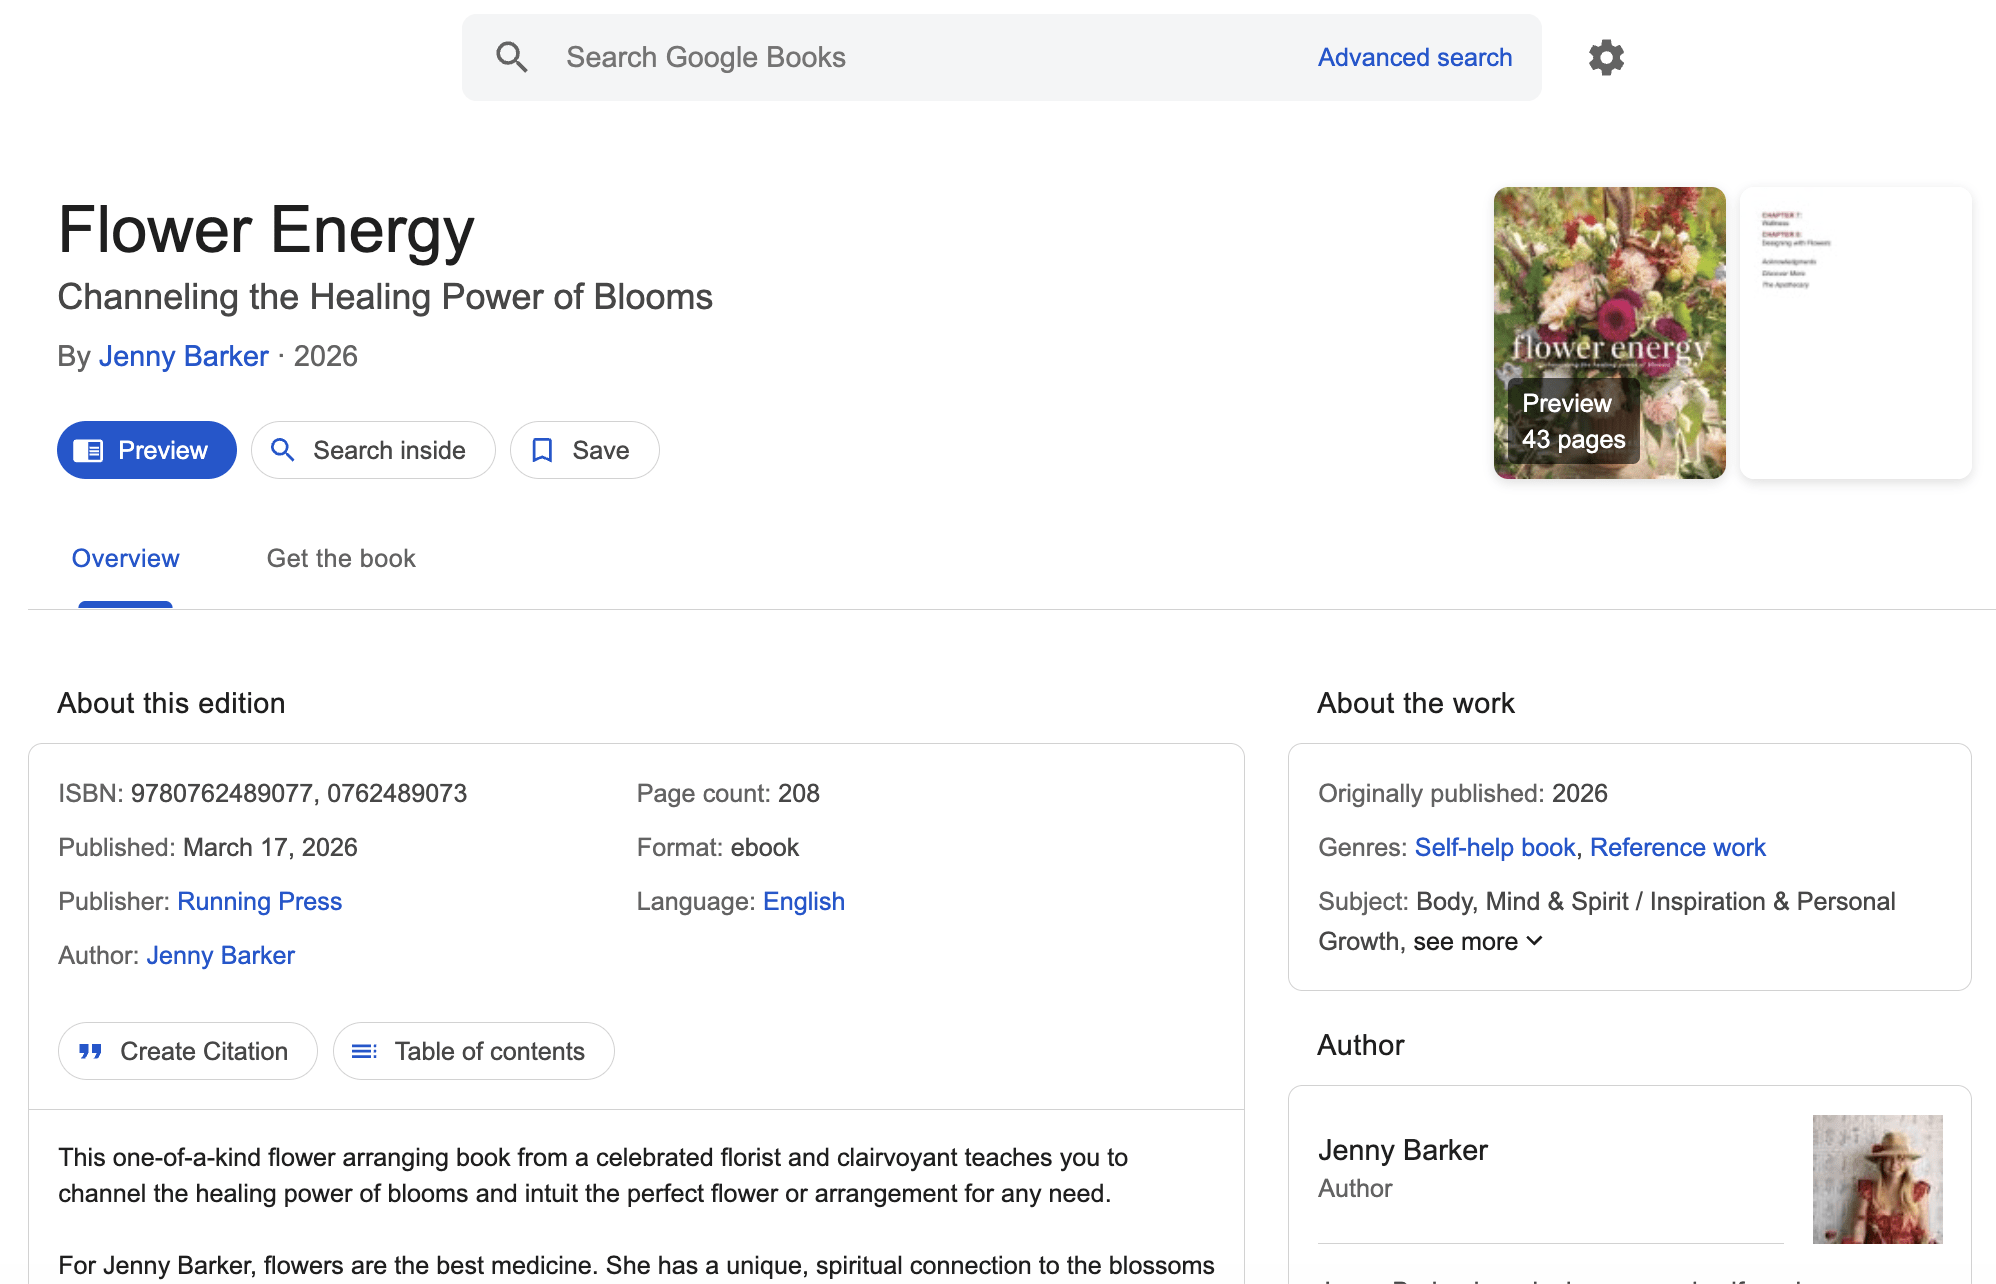The image size is (1996, 1284).
Task: Click the blue Preview button
Action: click(x=147, y=450)
